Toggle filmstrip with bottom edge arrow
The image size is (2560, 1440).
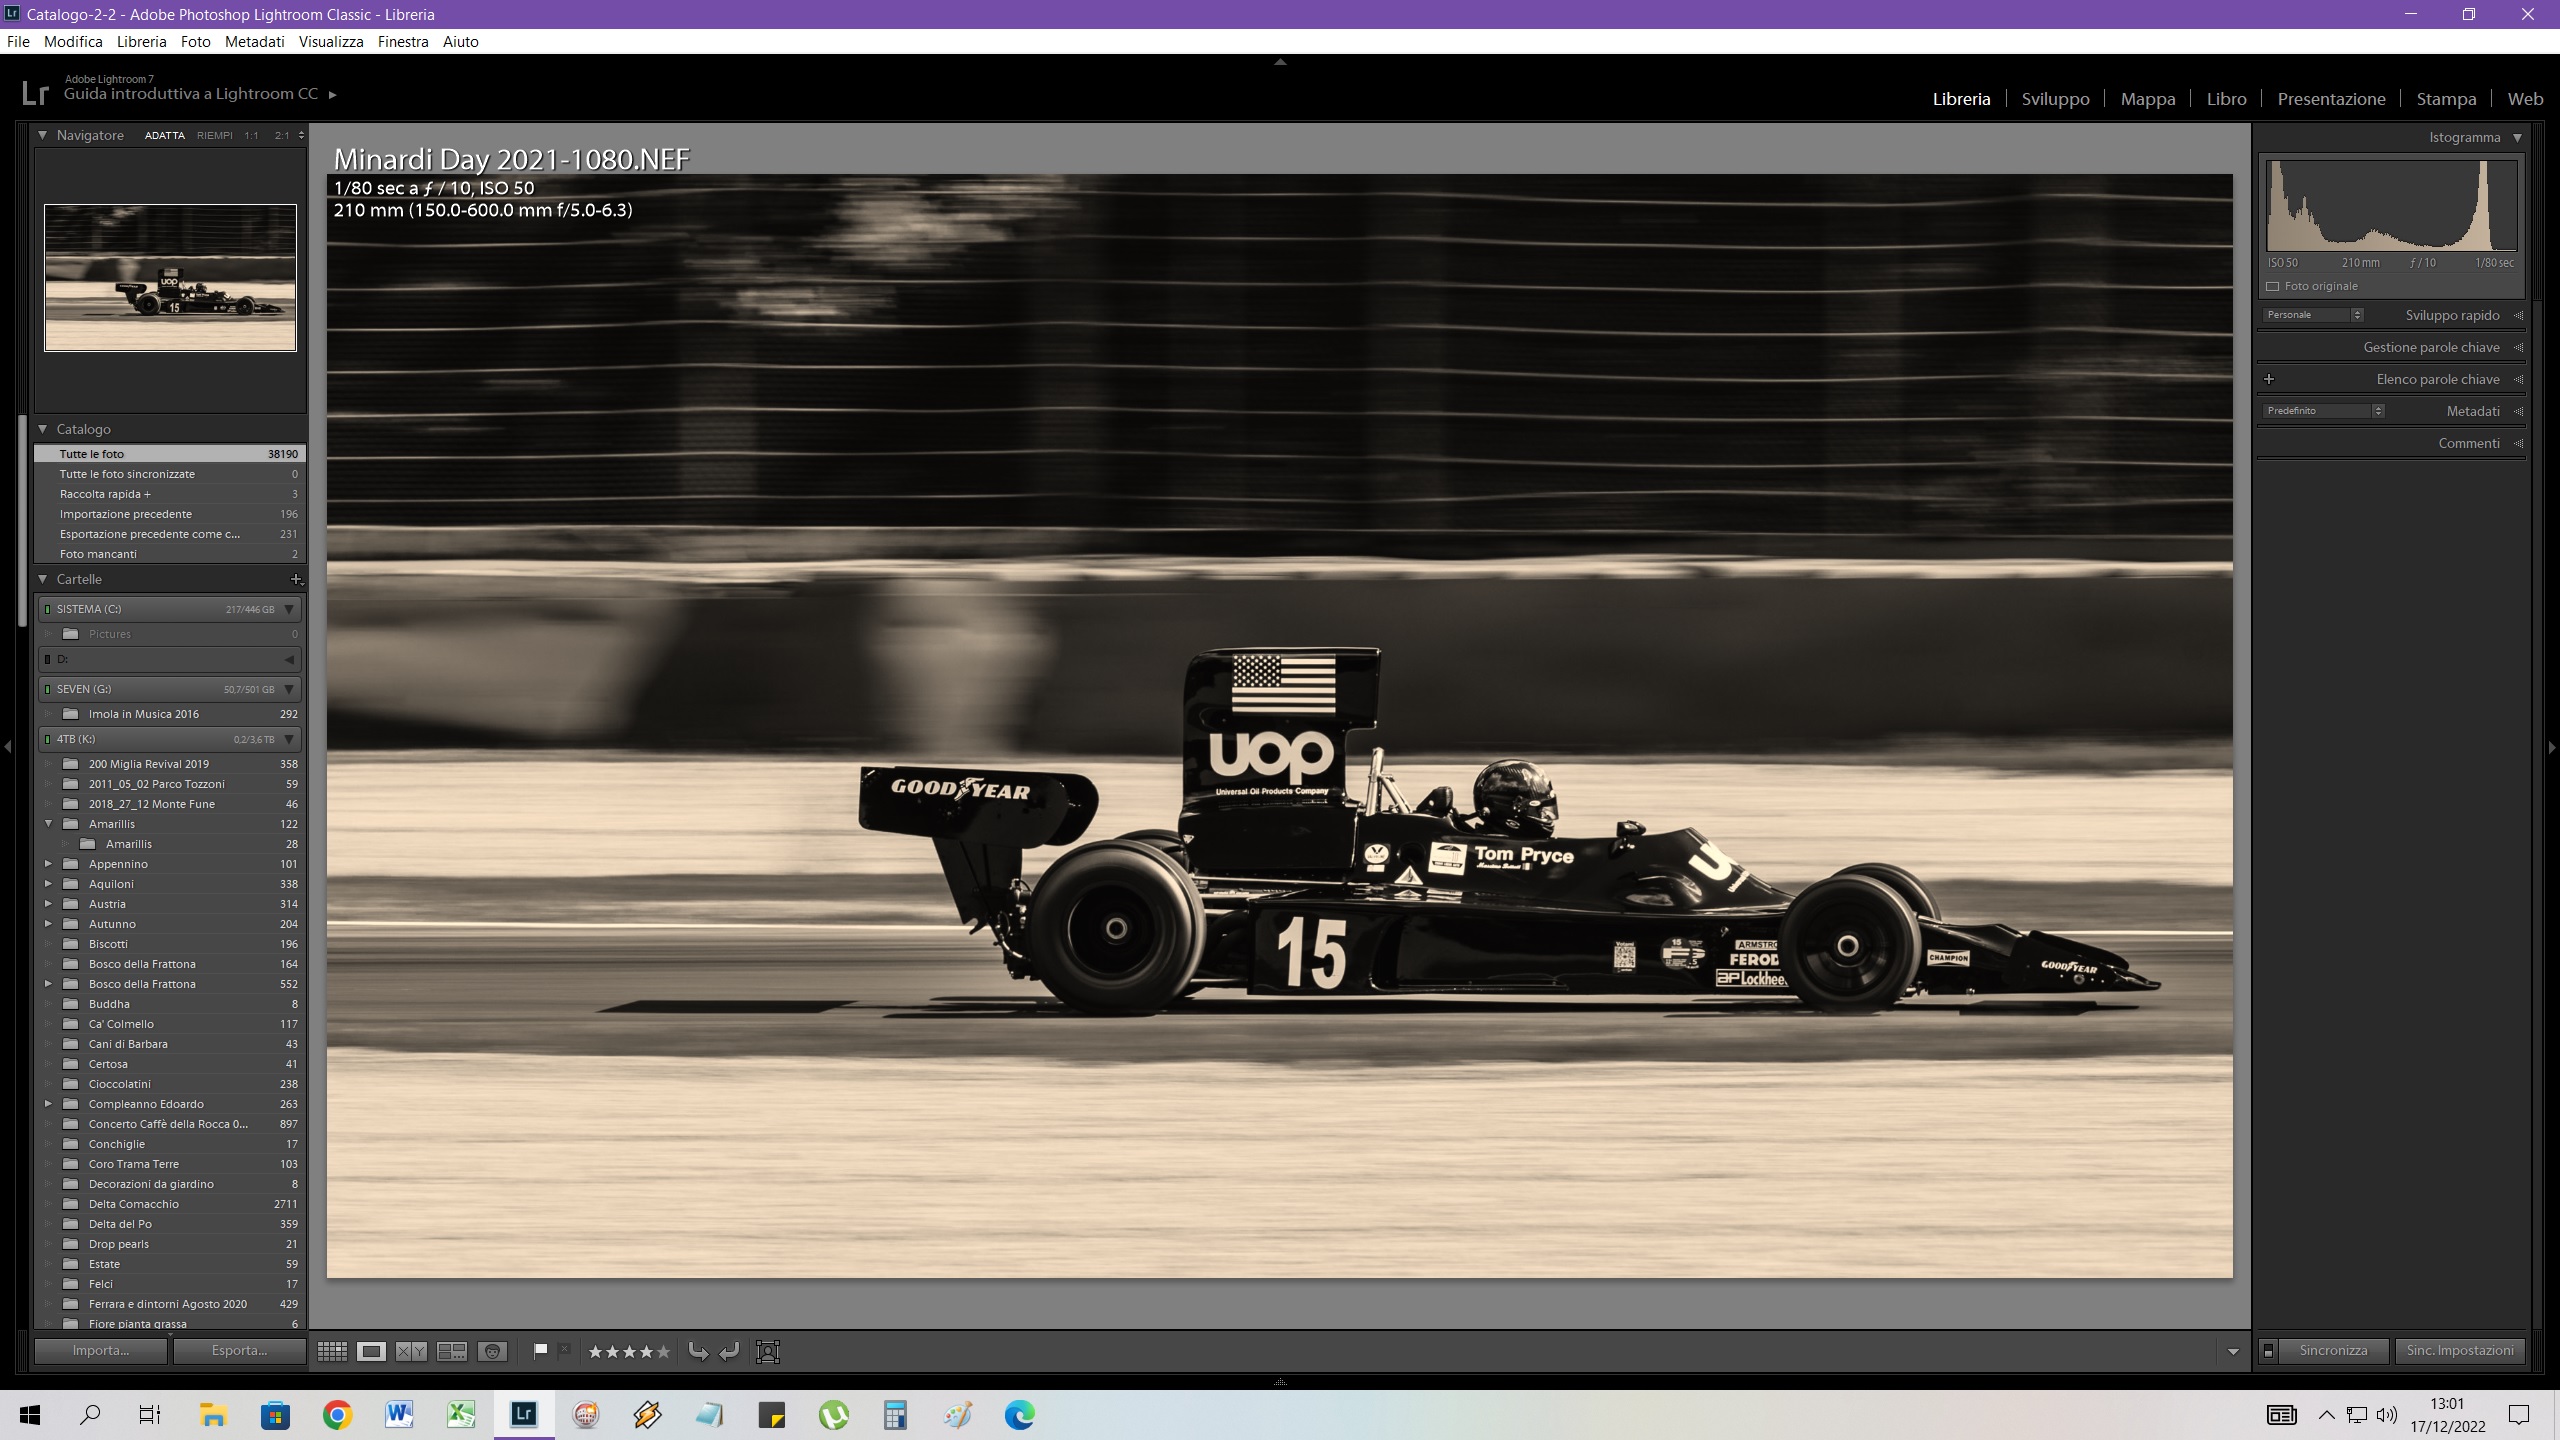(x=1280, y=1382)
